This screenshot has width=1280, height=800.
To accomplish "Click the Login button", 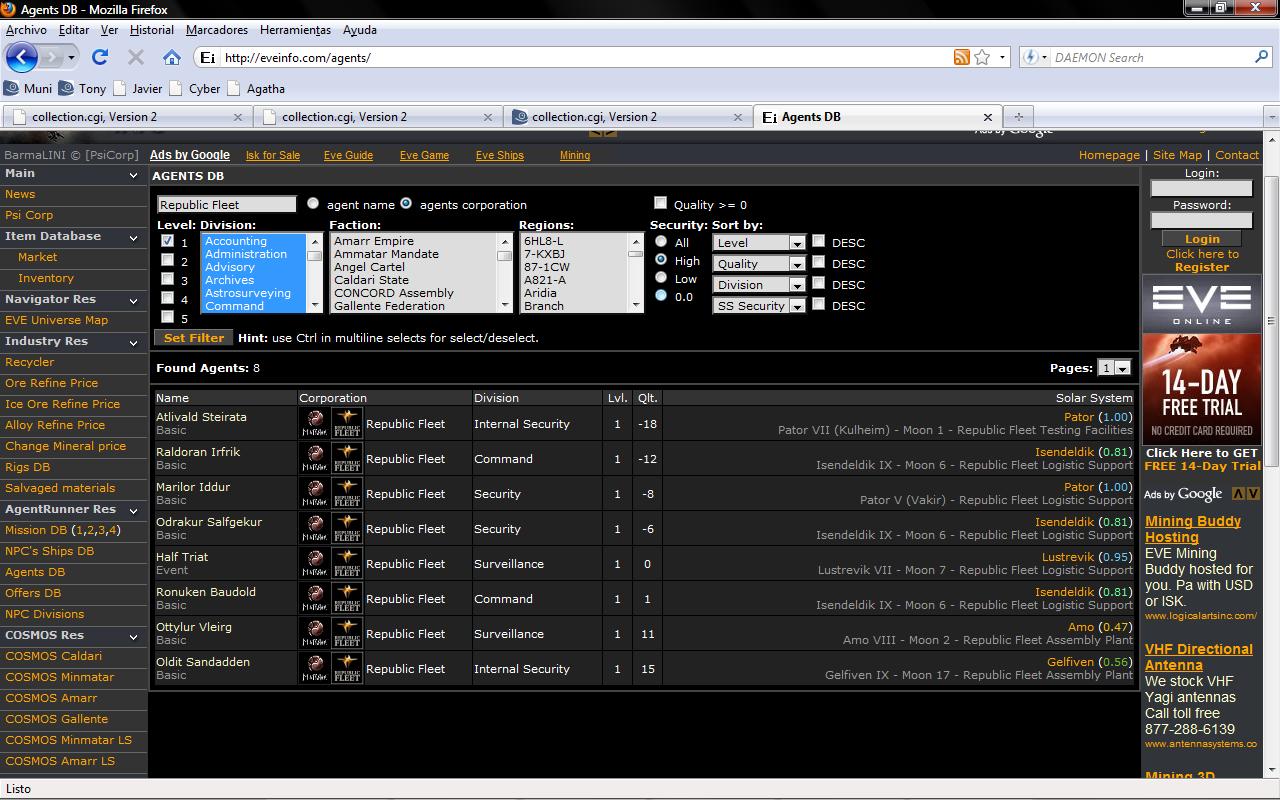I will point(1202,239).
